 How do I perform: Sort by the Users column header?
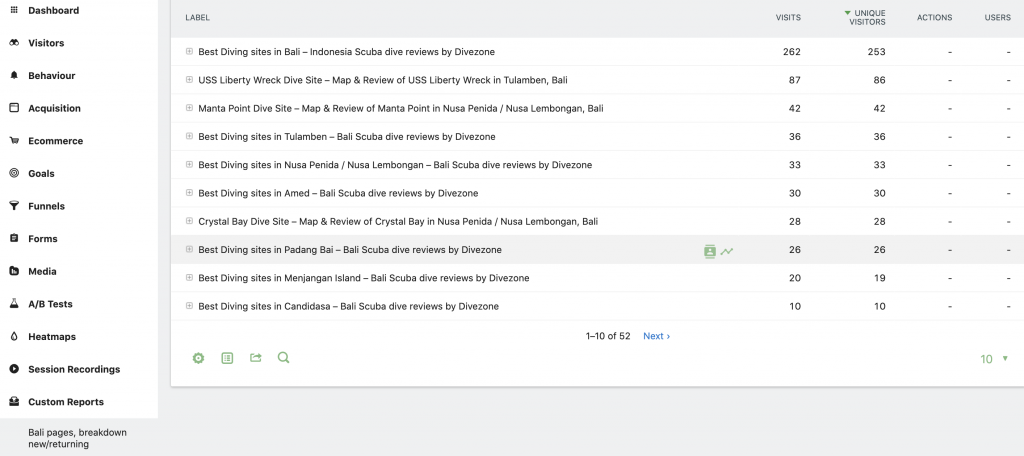(x=997, y=18)
